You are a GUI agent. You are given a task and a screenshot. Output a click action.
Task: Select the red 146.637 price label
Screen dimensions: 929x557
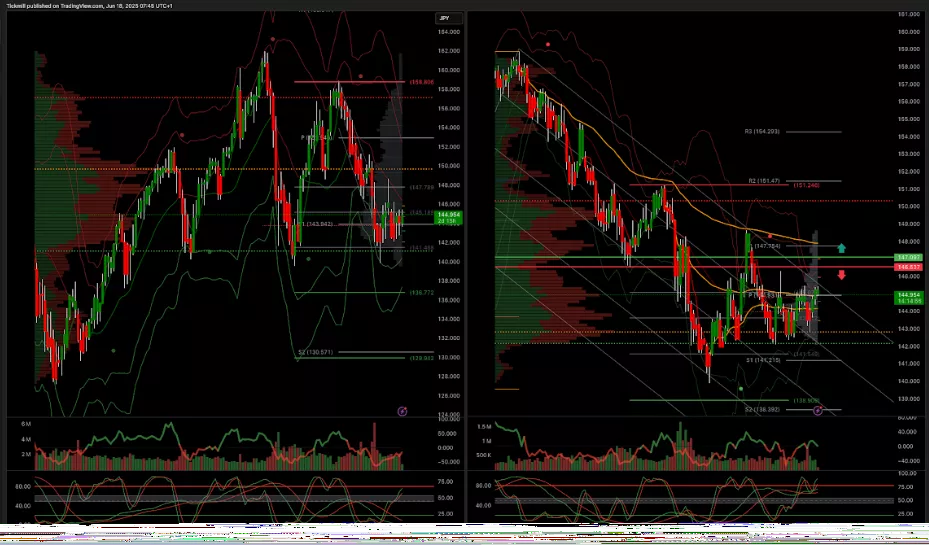[x=908, y=268]
